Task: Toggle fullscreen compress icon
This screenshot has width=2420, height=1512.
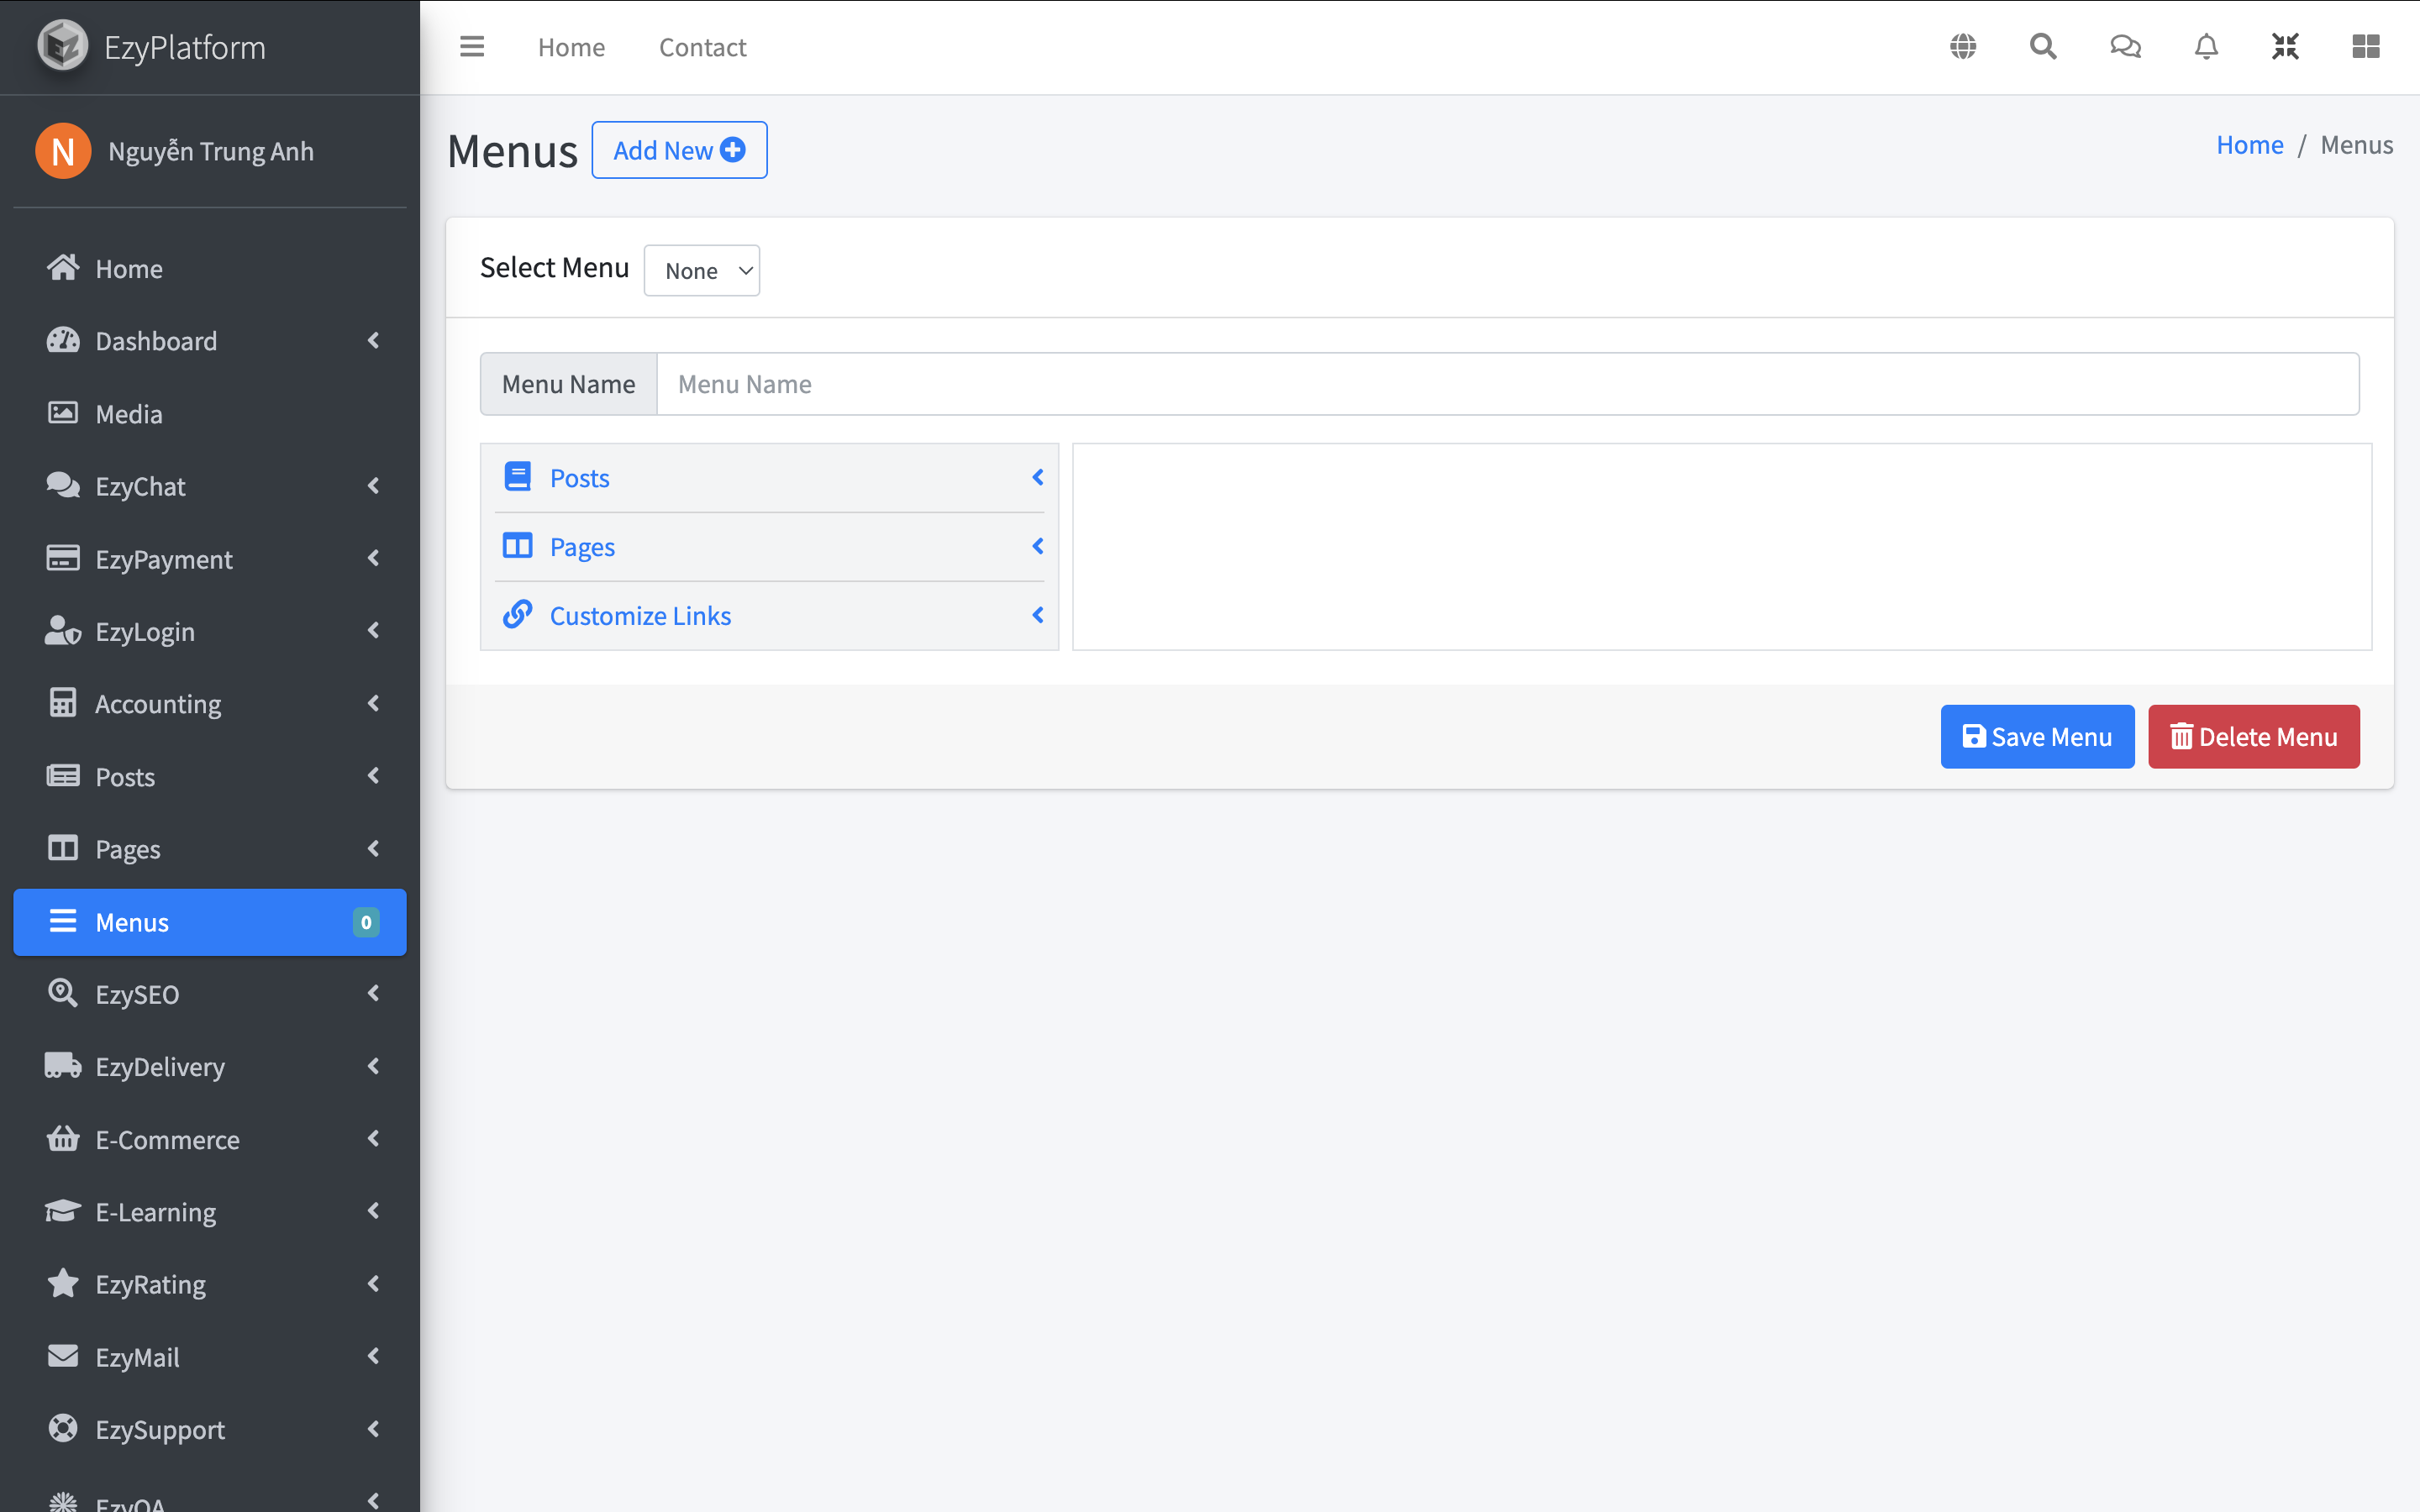Action: click(2285, 46)
